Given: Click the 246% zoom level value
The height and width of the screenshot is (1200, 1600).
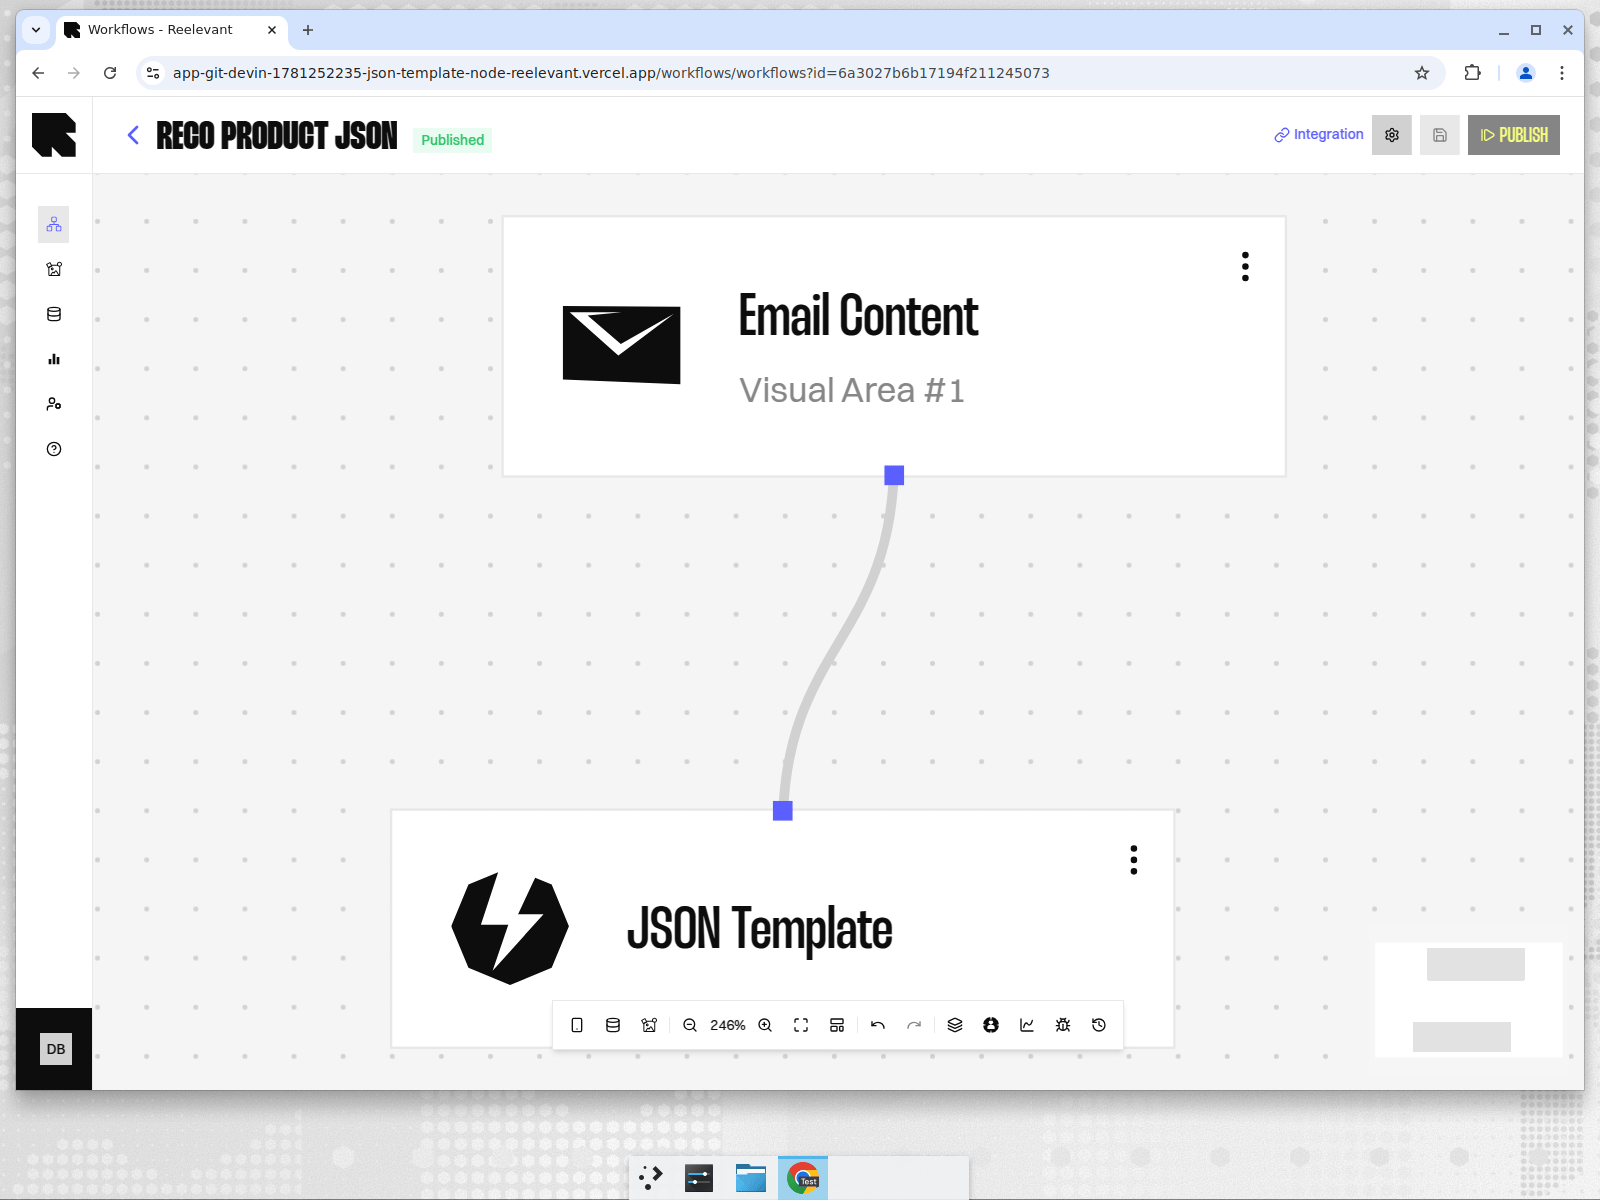Looking at the screenshot, I should [728, 1025].
